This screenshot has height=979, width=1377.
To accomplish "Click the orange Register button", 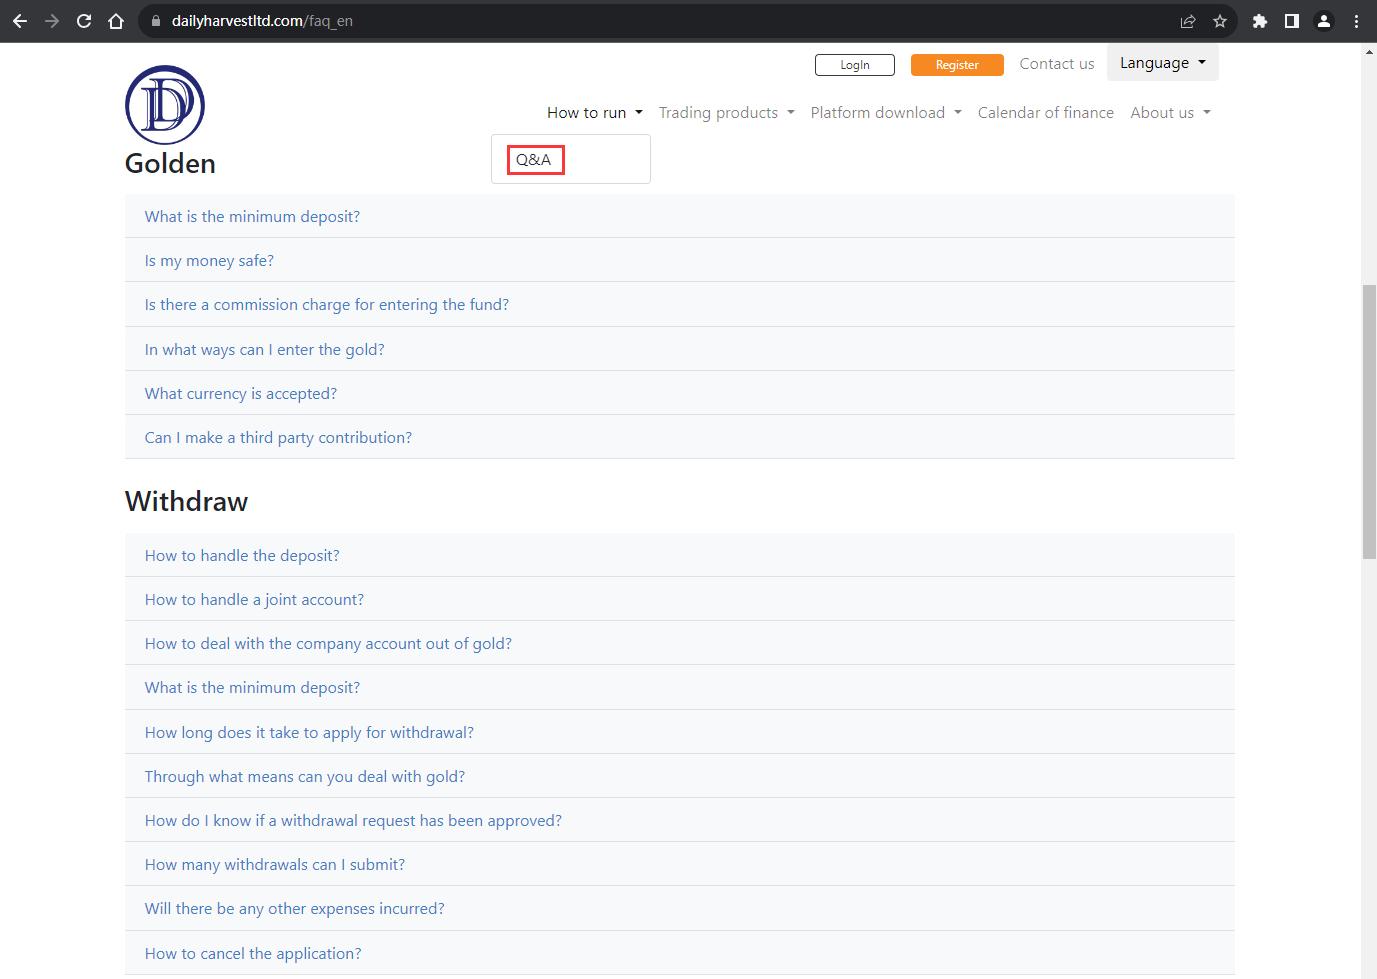I will (x=957, y=65).
